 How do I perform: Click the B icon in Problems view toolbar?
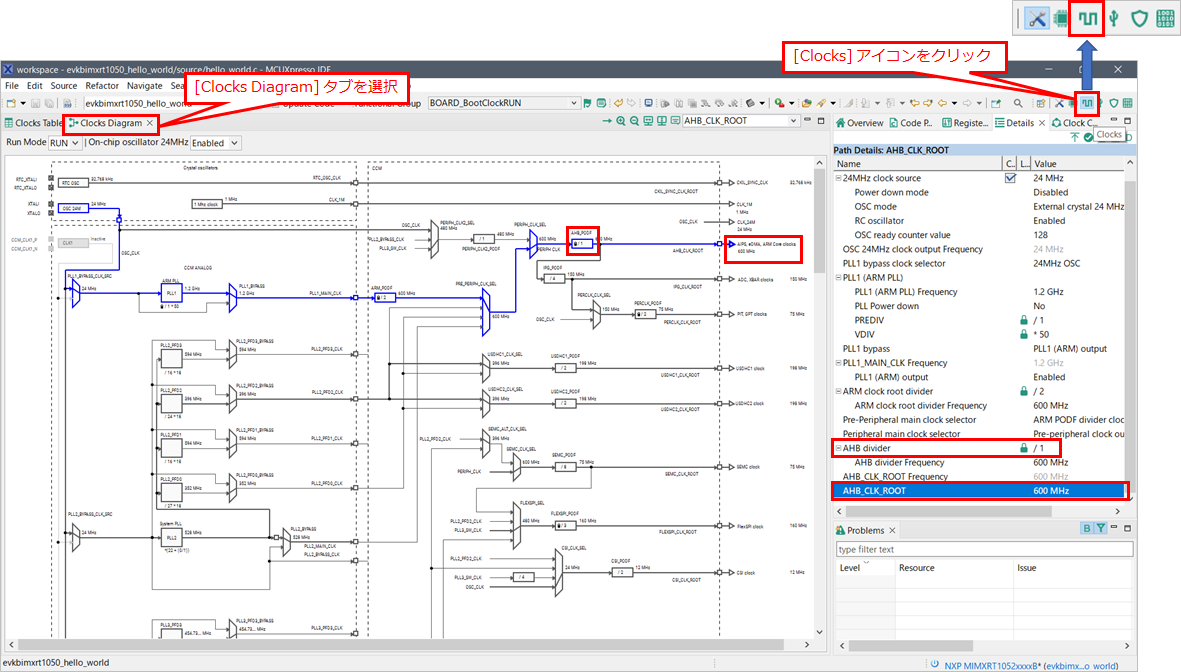tap(1087, 529)
